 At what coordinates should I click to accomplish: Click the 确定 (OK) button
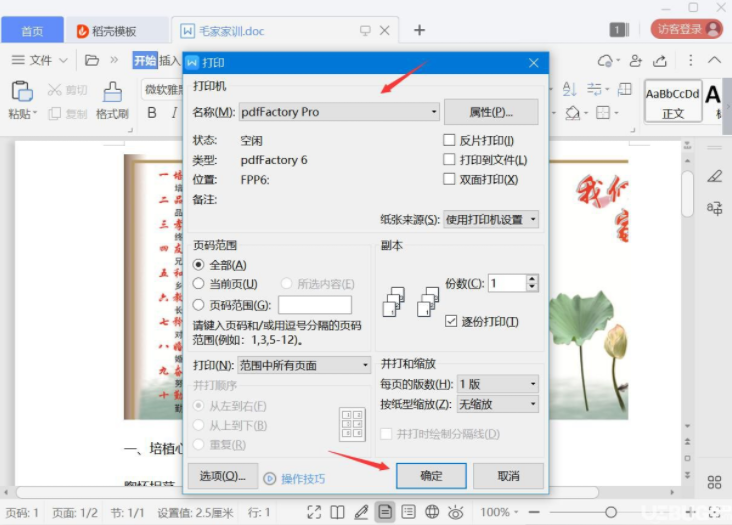pos(431,476)
